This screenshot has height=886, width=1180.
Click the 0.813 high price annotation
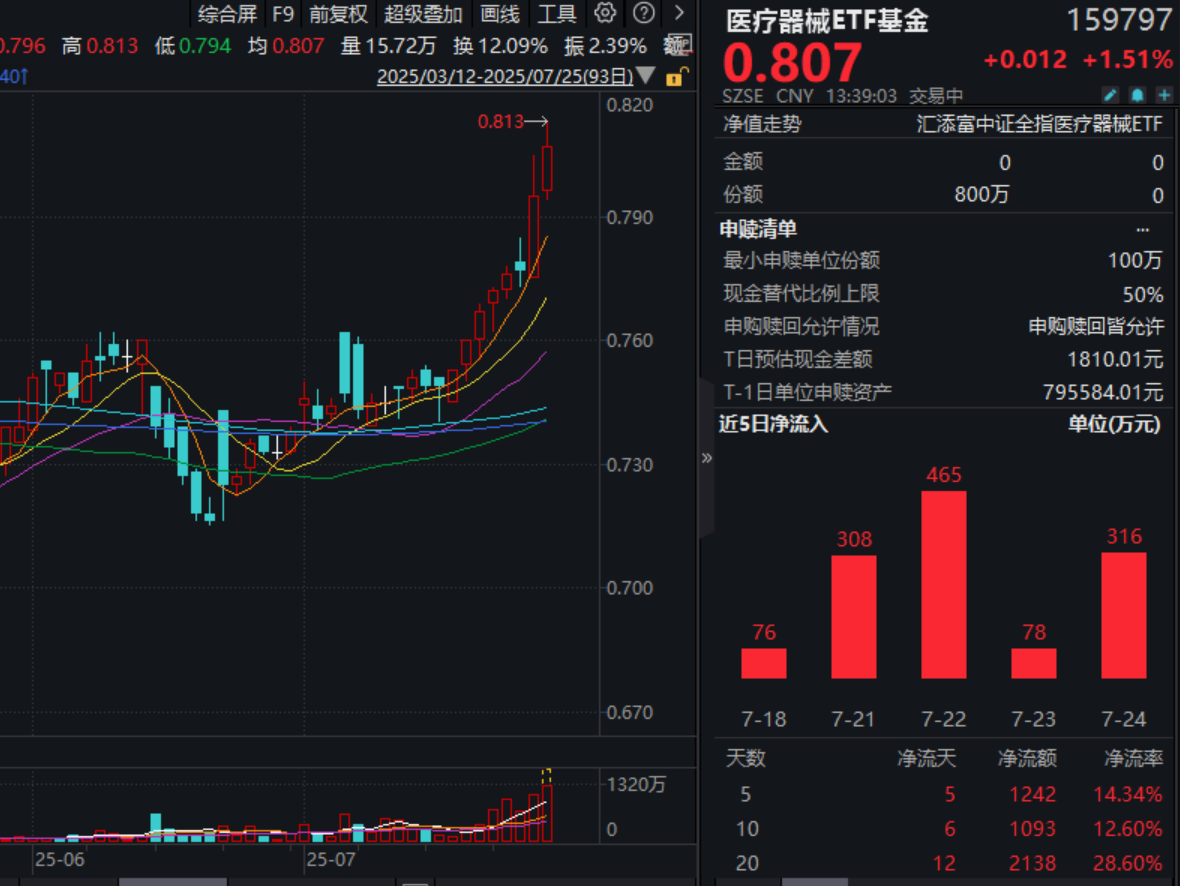(x=501, y=121)
